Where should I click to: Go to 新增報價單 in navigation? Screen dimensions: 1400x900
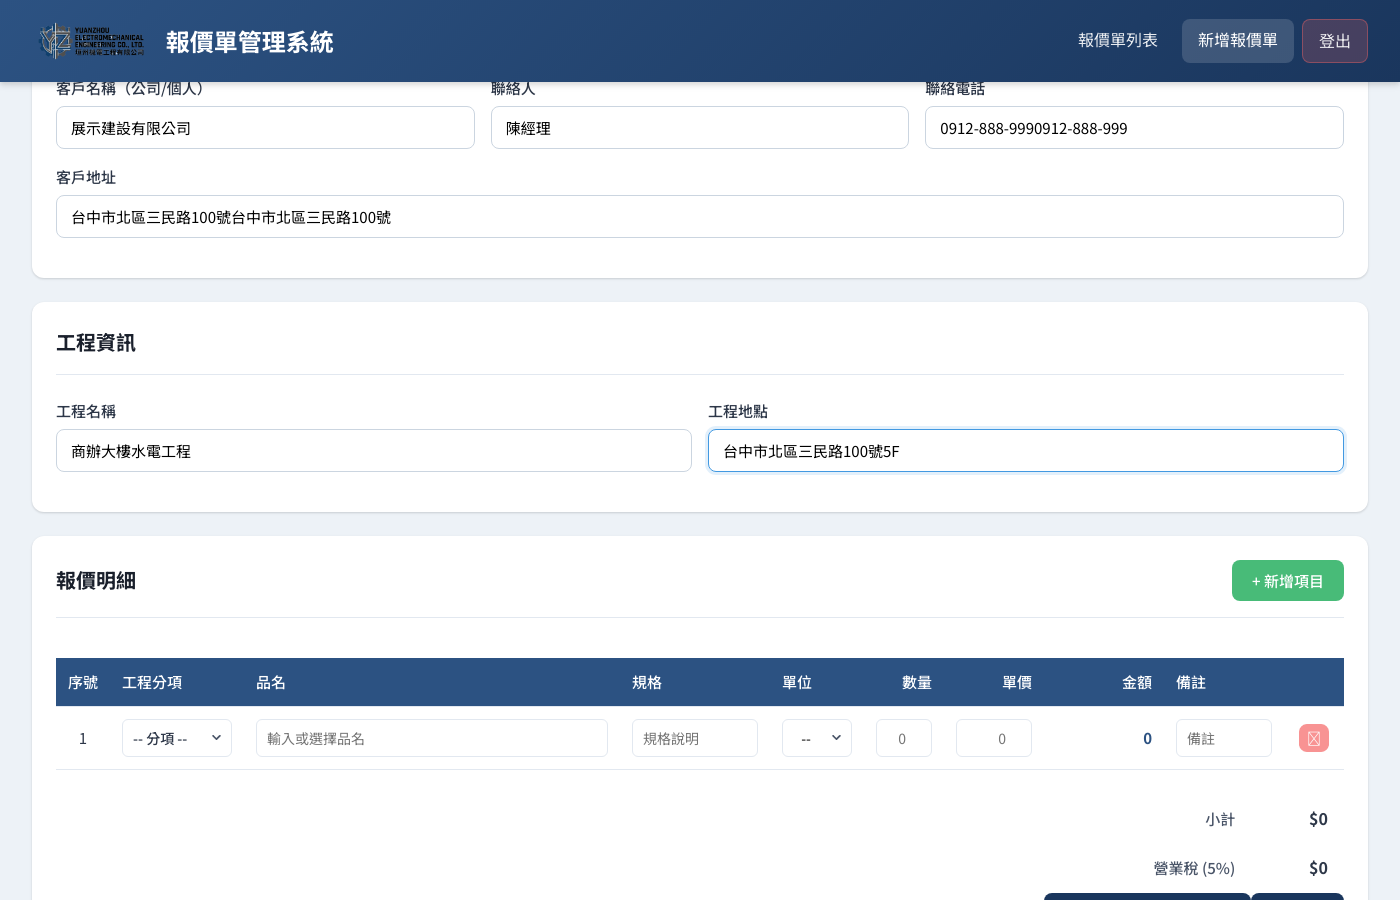pyautogui.click(x=1237, y=41)
